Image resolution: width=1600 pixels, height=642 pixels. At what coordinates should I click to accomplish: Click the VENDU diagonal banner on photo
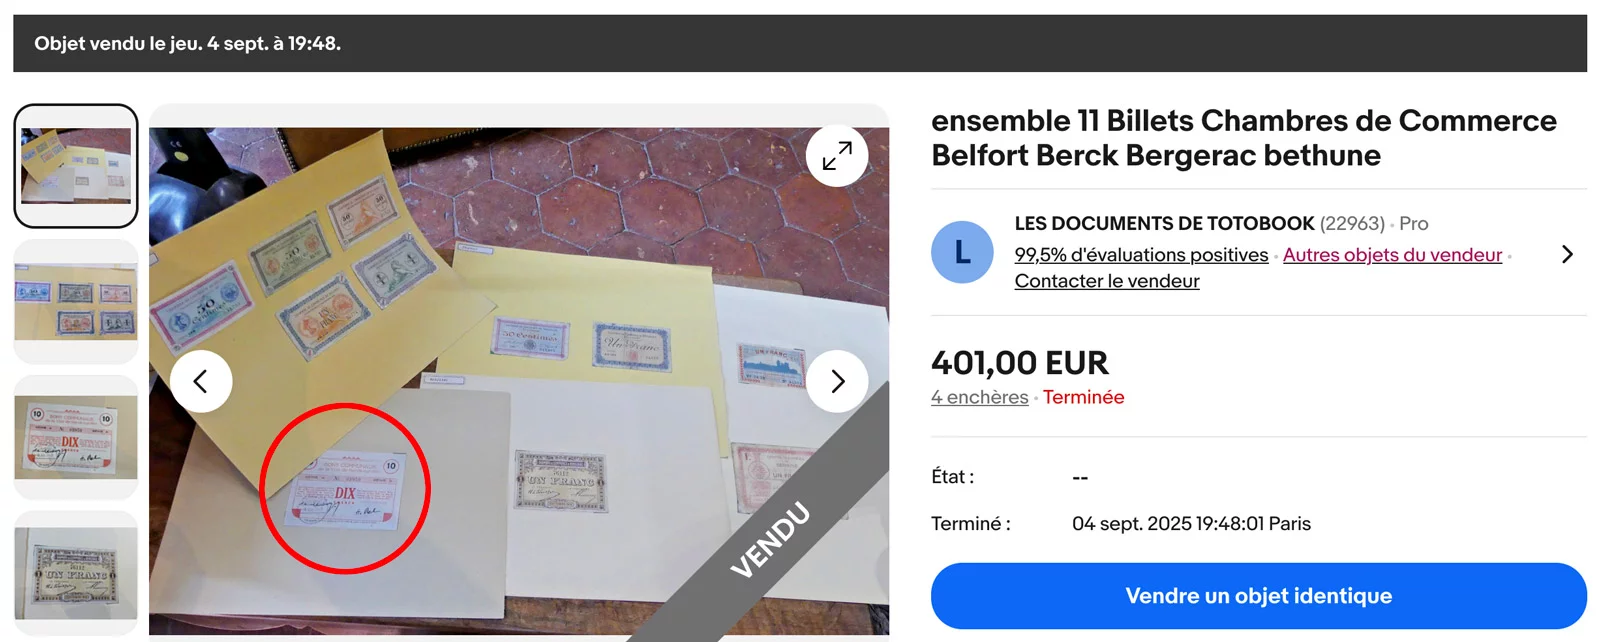(770, 540)
